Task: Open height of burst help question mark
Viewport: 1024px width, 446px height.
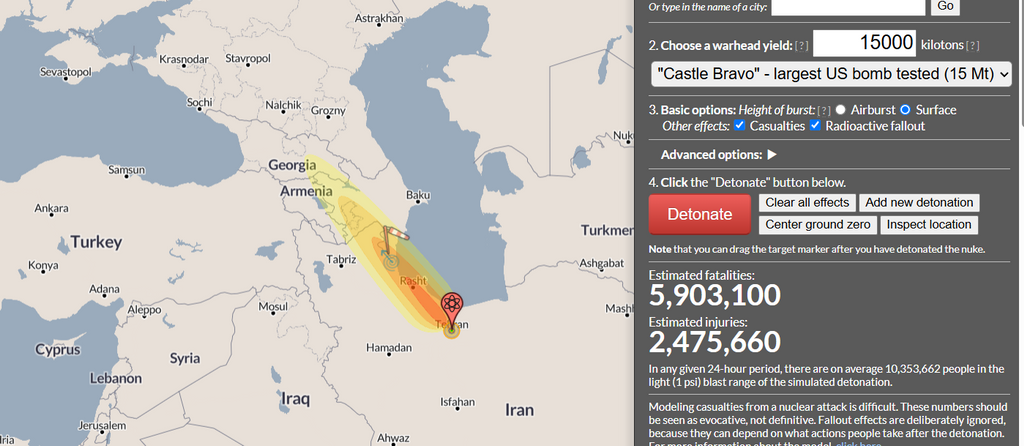Action: 824,110
